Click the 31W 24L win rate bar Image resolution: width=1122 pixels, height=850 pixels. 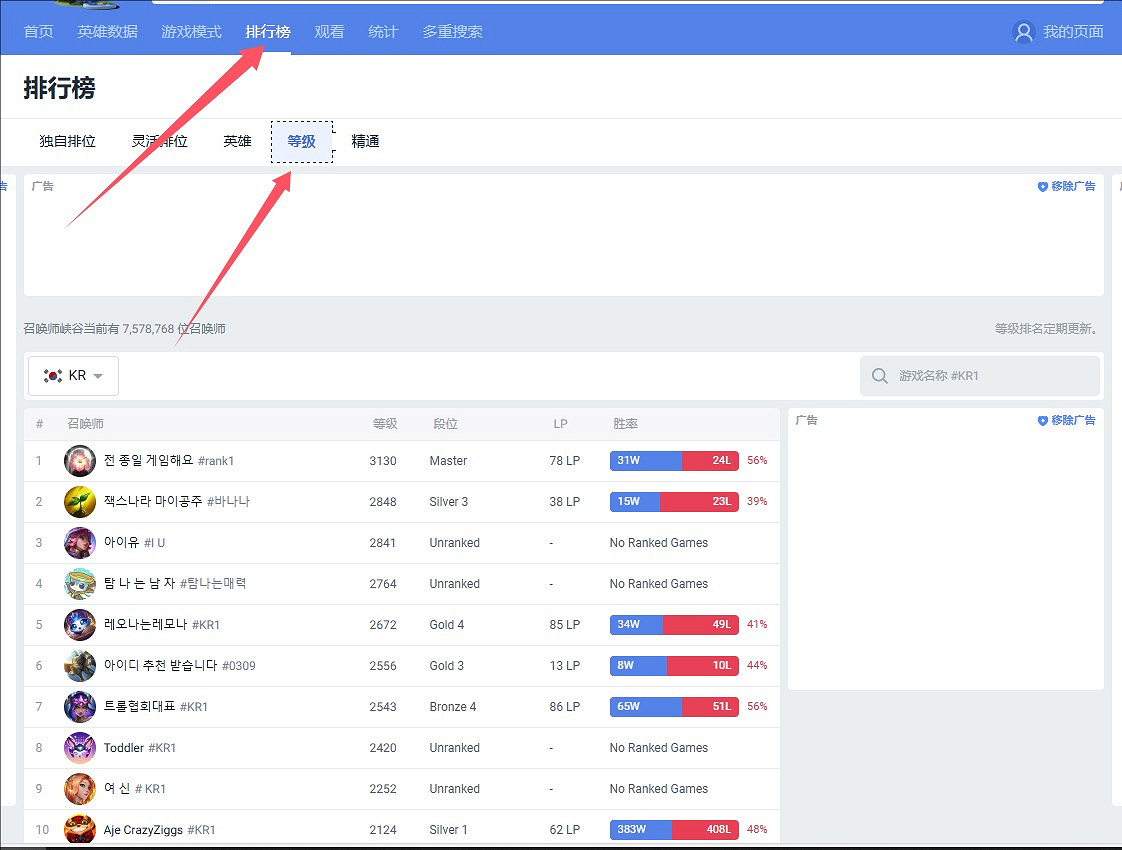674,461
